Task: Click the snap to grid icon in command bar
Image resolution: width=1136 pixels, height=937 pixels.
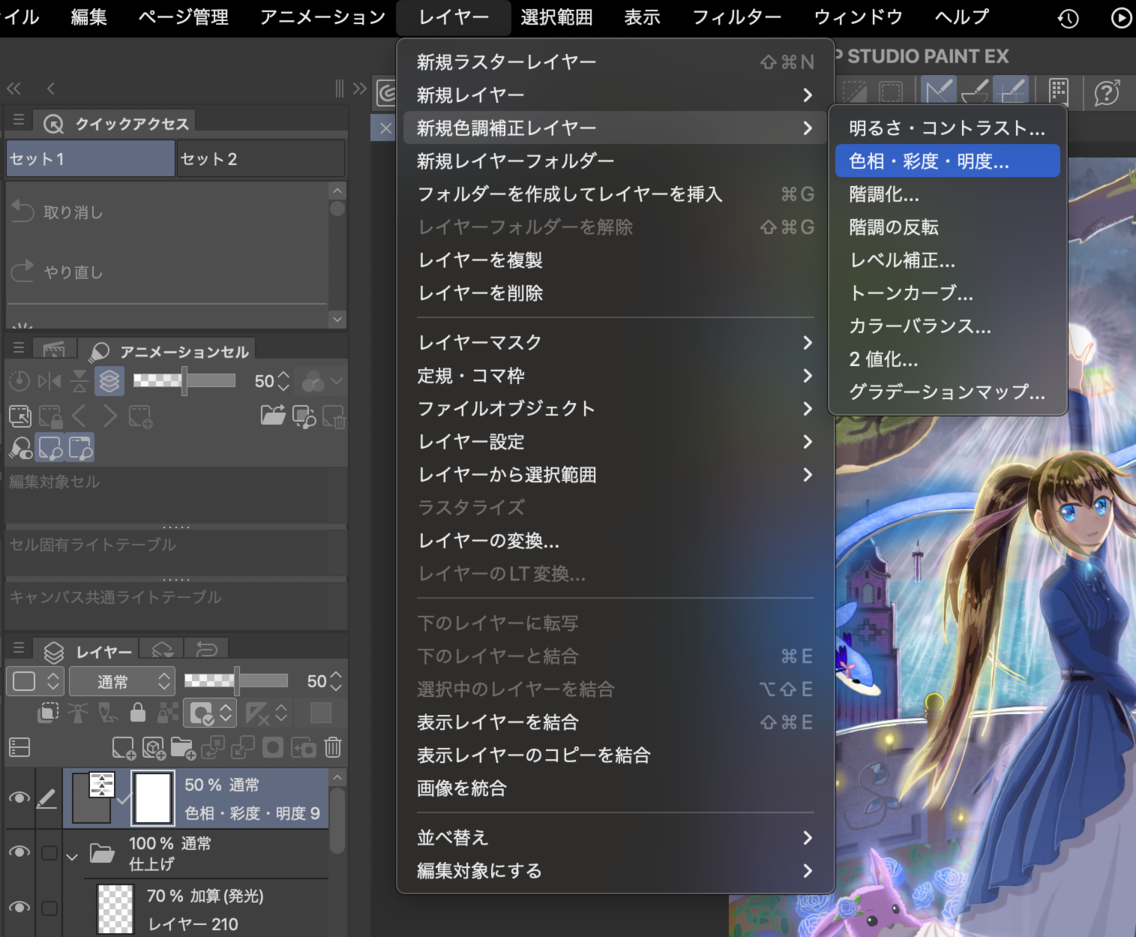Action: pyautogui.click(x=1011, y=91)
